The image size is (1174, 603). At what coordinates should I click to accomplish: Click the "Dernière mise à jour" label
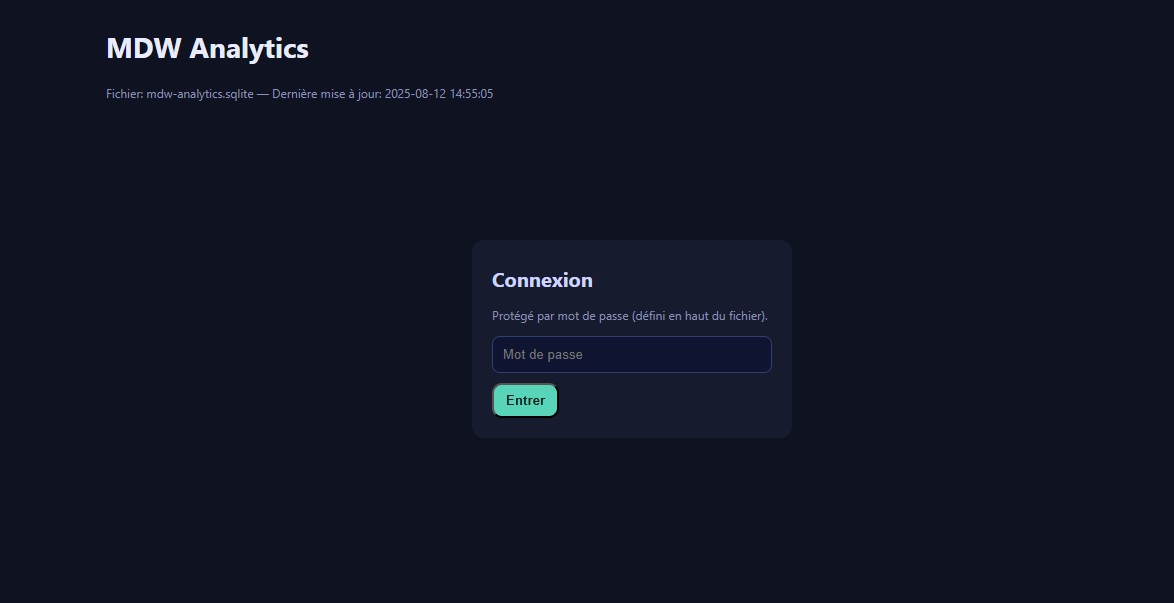pos(326,94)
